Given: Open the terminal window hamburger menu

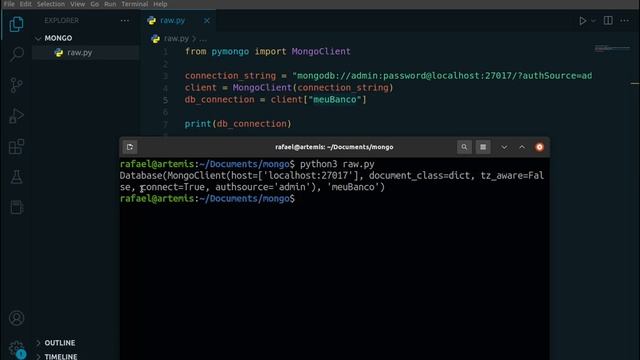Looking at the screenshot, I should click(x=483, y=147).
